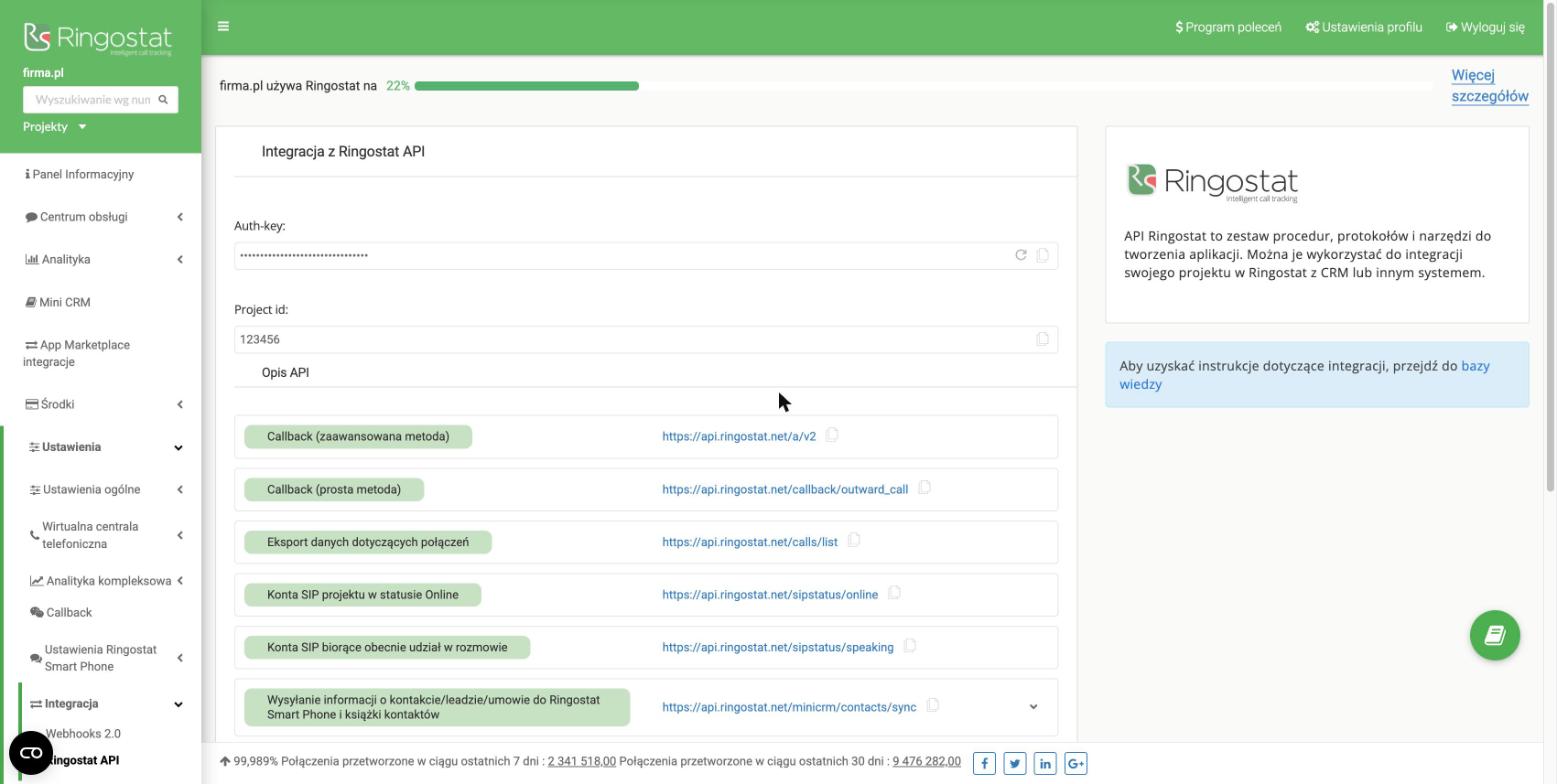Follow the Więcej szczegółów link
1557x784 pixels.
(x=1490, y=86)
